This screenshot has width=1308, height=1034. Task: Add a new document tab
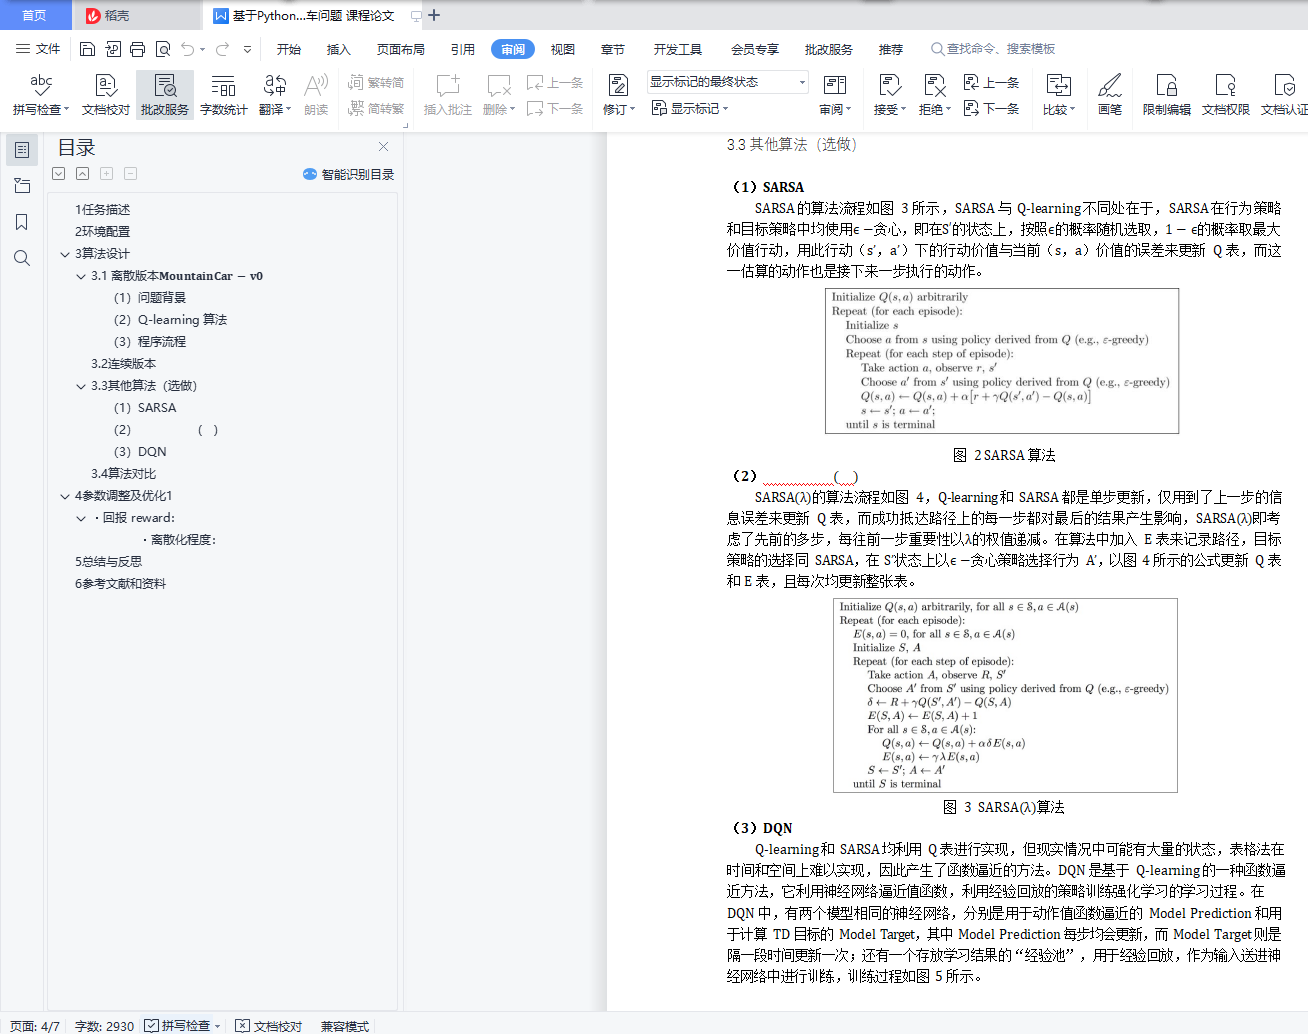(434, 15)
